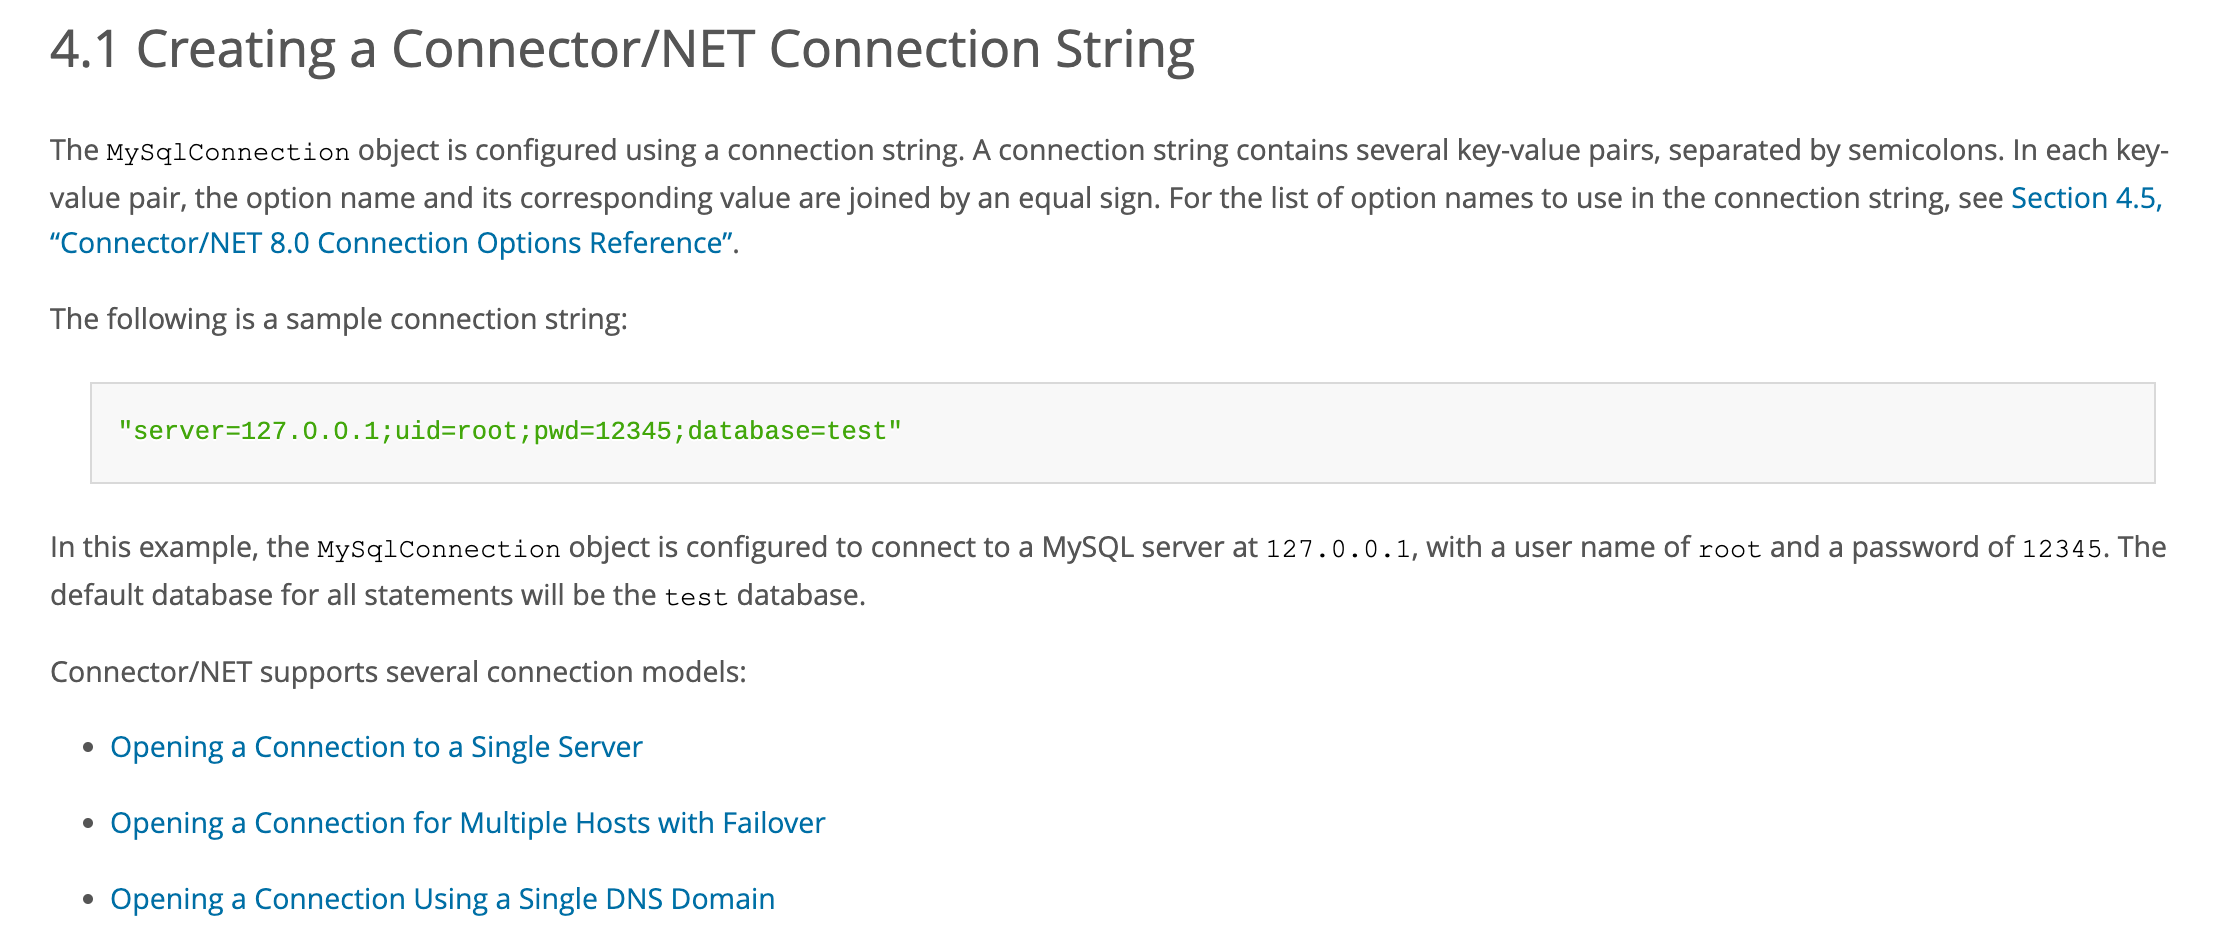This screenshot has width=2236, height=948.
Task: Click the inline "root" user name text
Action: click(x=1729, y=549)
